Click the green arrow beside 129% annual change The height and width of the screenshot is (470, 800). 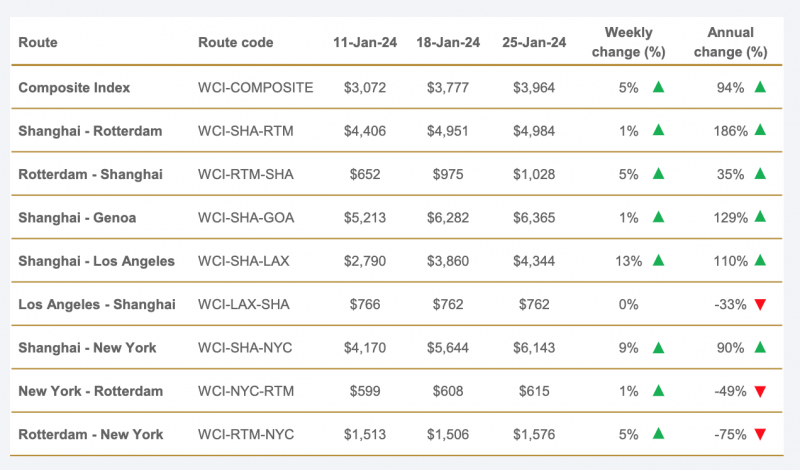click(x=760, y=217)
